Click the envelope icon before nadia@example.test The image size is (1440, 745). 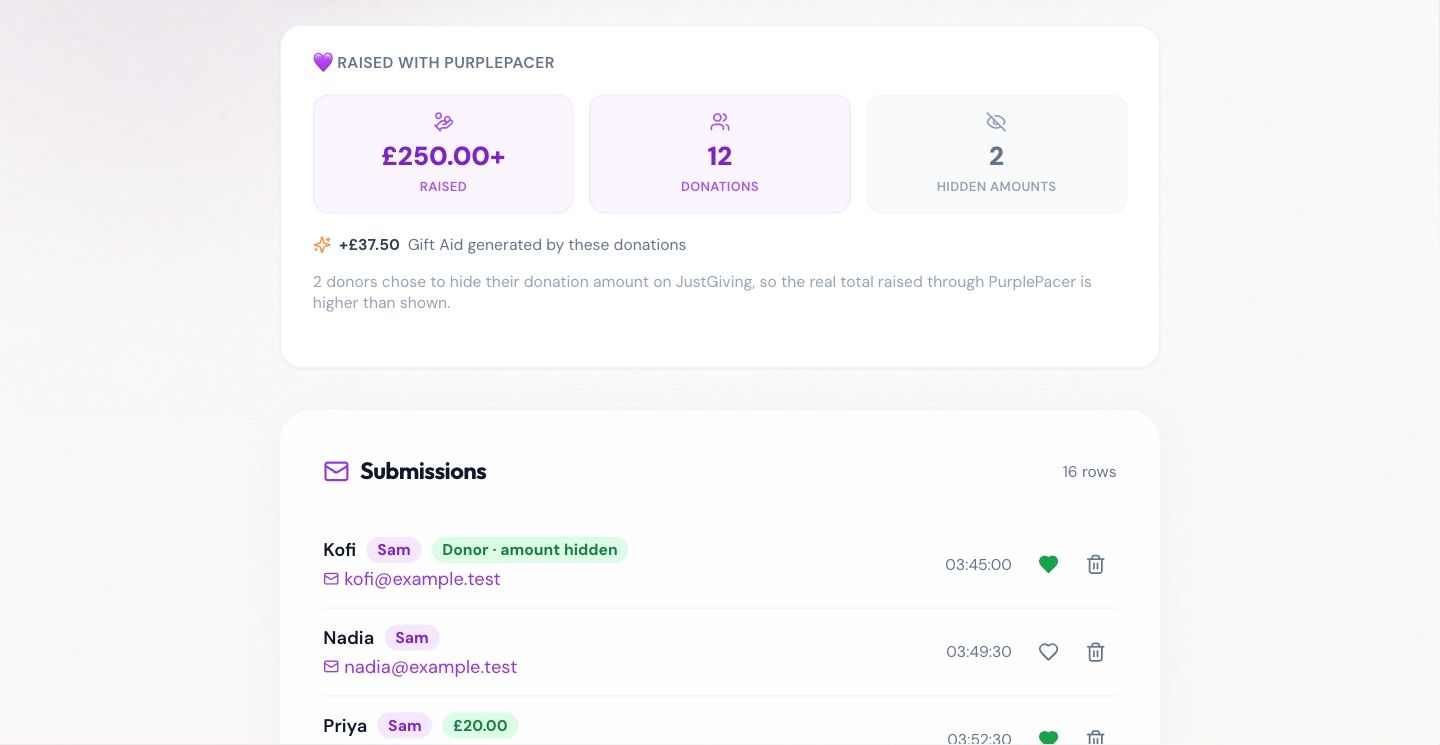[331, 667]
